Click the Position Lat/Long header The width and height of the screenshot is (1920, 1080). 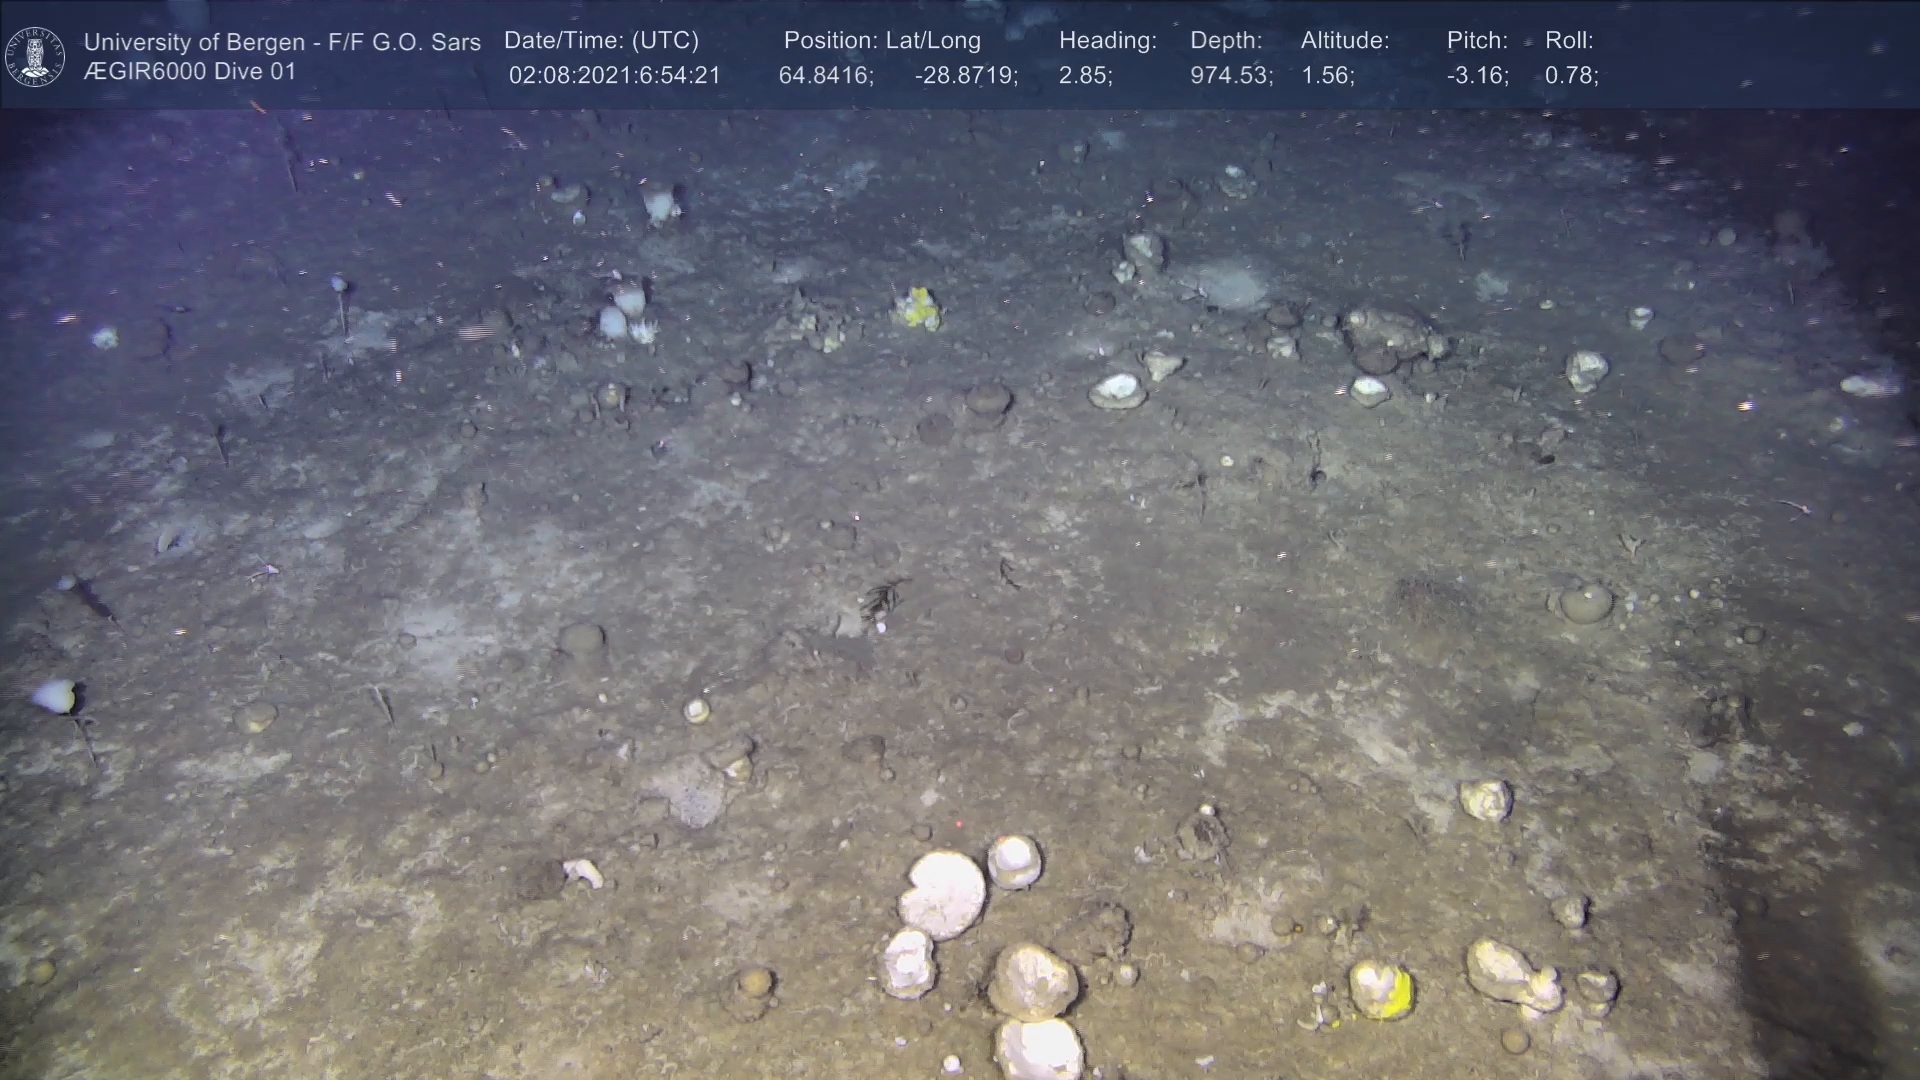pyautogui.click(x=881, y=40)
